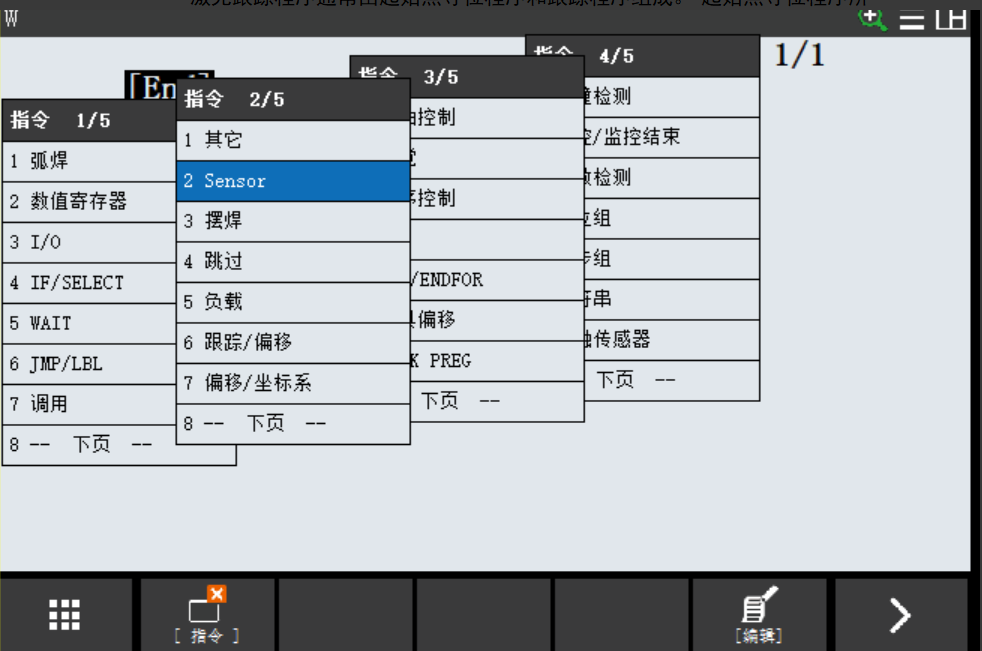Open the three-line hamburger menu icon
This screenshot has width=982, height=651.
point(911,19)
